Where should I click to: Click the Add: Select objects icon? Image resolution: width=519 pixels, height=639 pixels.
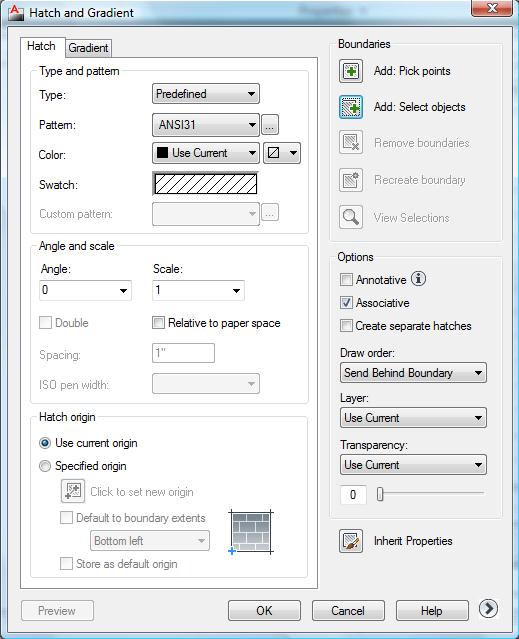351,107
